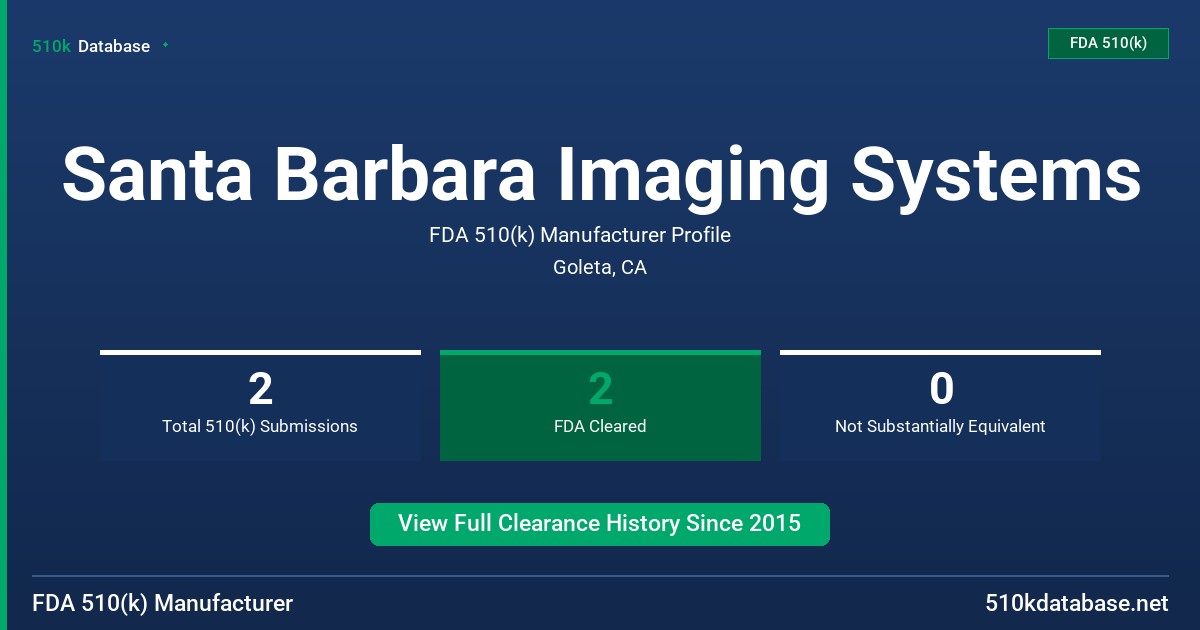Click the Goleta, CA location text

[600, 268]
